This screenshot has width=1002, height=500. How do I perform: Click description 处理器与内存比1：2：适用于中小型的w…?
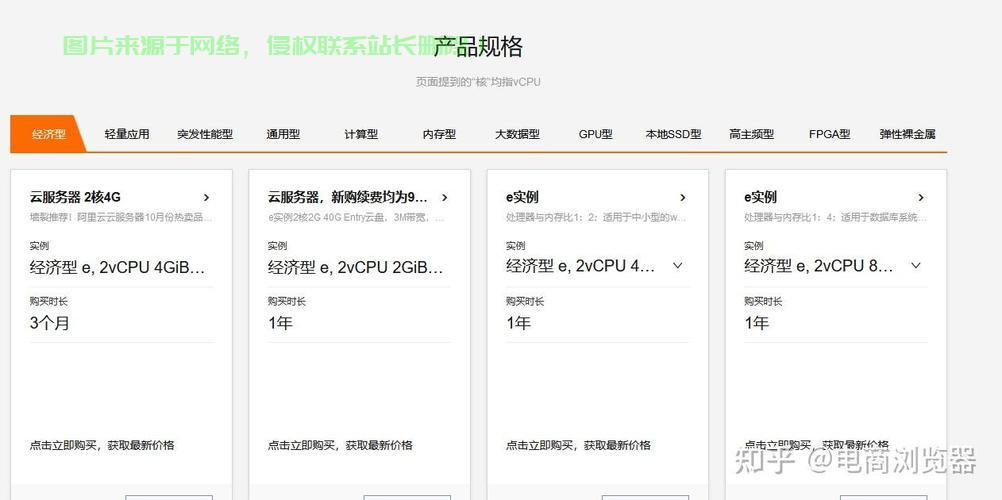[596, 217]
